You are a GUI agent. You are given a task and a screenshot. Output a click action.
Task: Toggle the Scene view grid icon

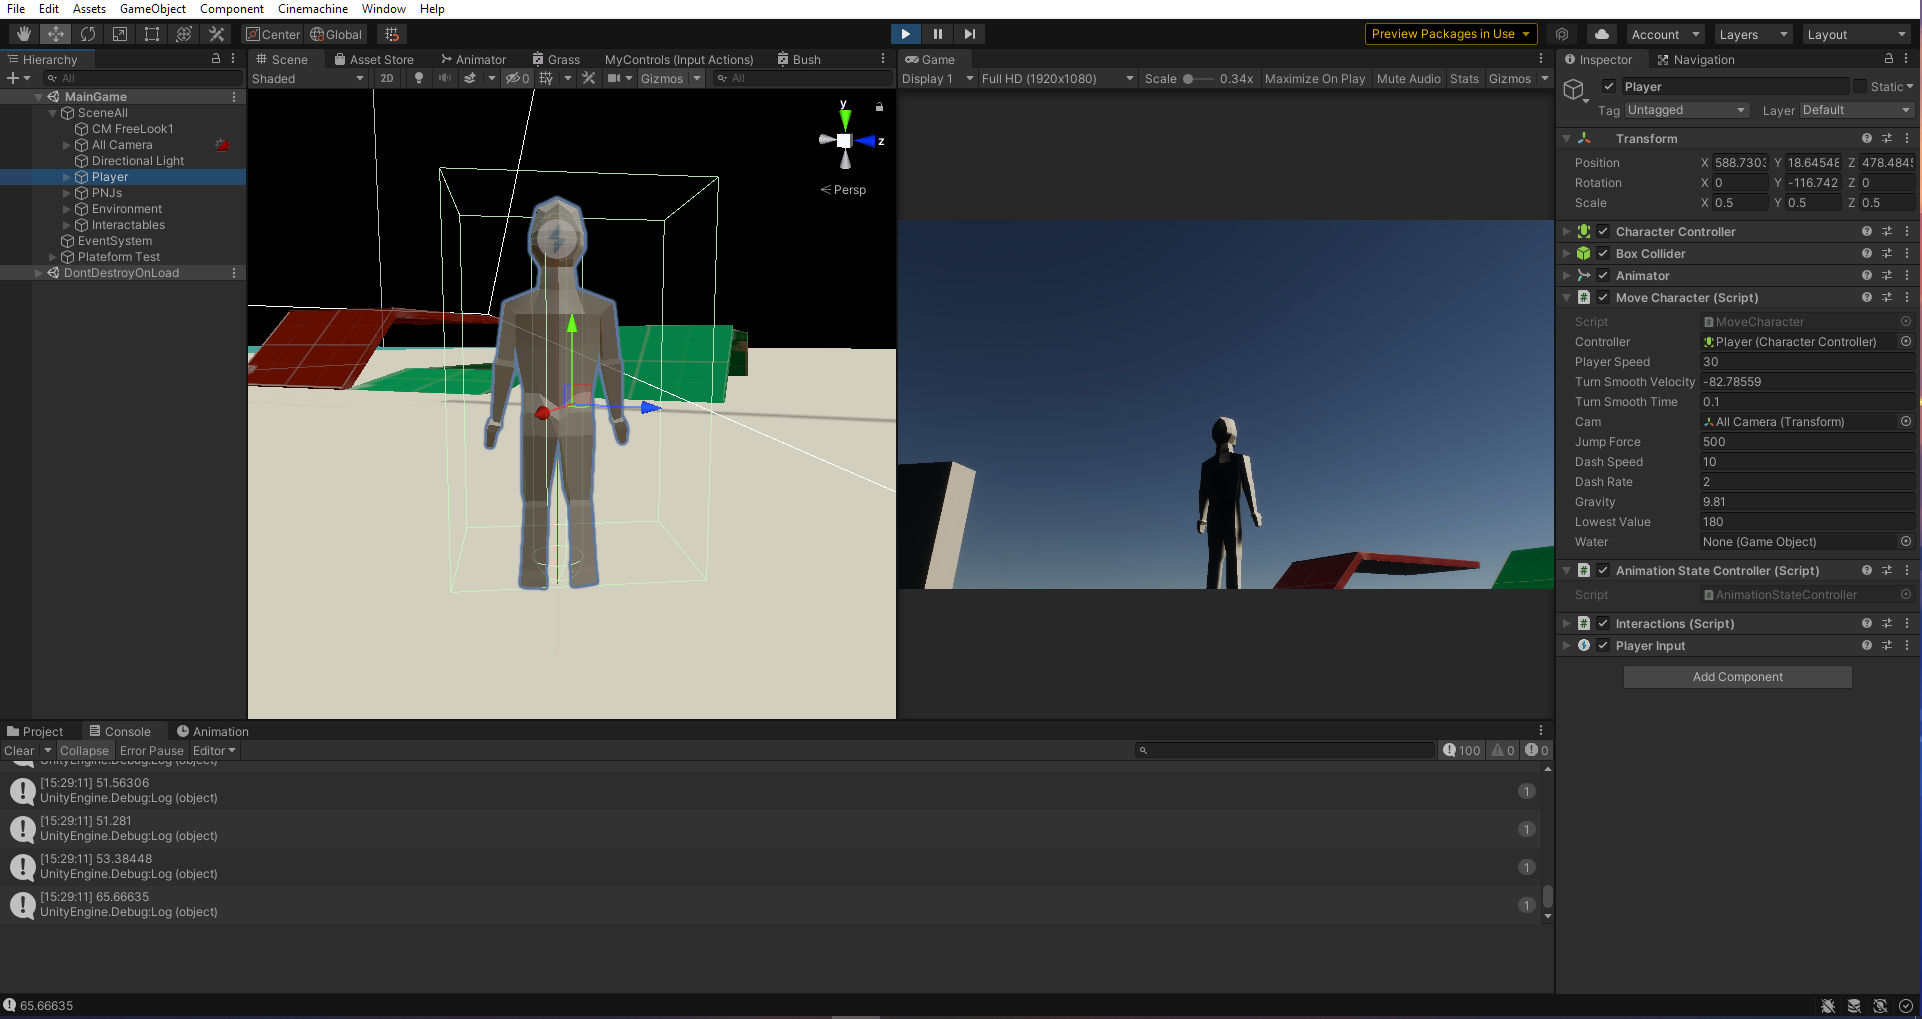[546, 78]
